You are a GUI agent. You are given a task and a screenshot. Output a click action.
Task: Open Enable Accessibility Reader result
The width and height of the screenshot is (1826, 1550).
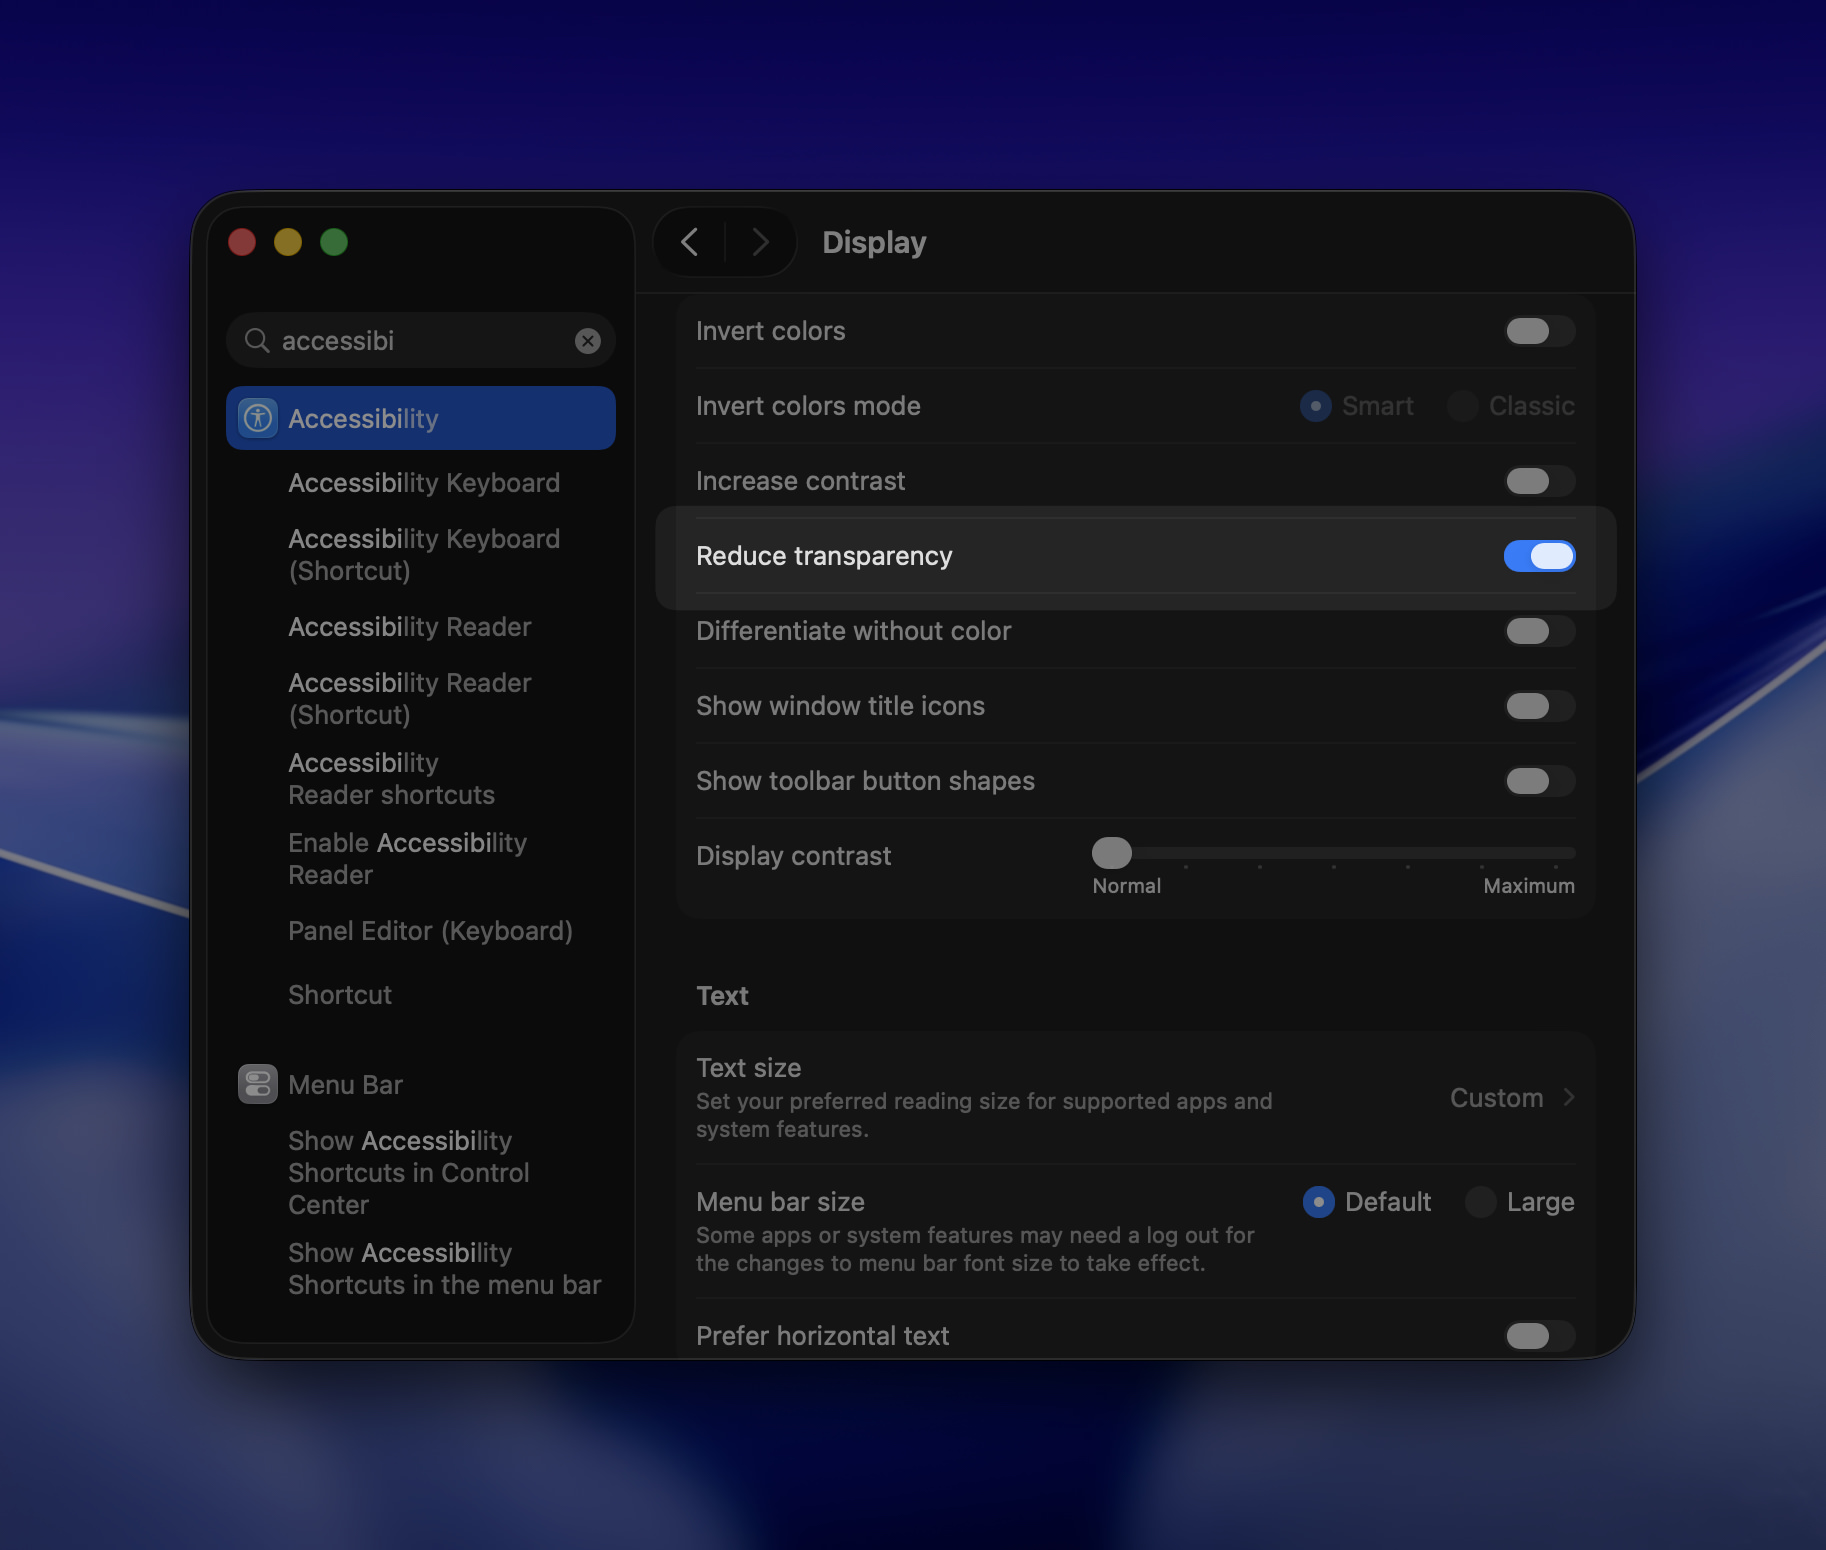tap(407, 859)
